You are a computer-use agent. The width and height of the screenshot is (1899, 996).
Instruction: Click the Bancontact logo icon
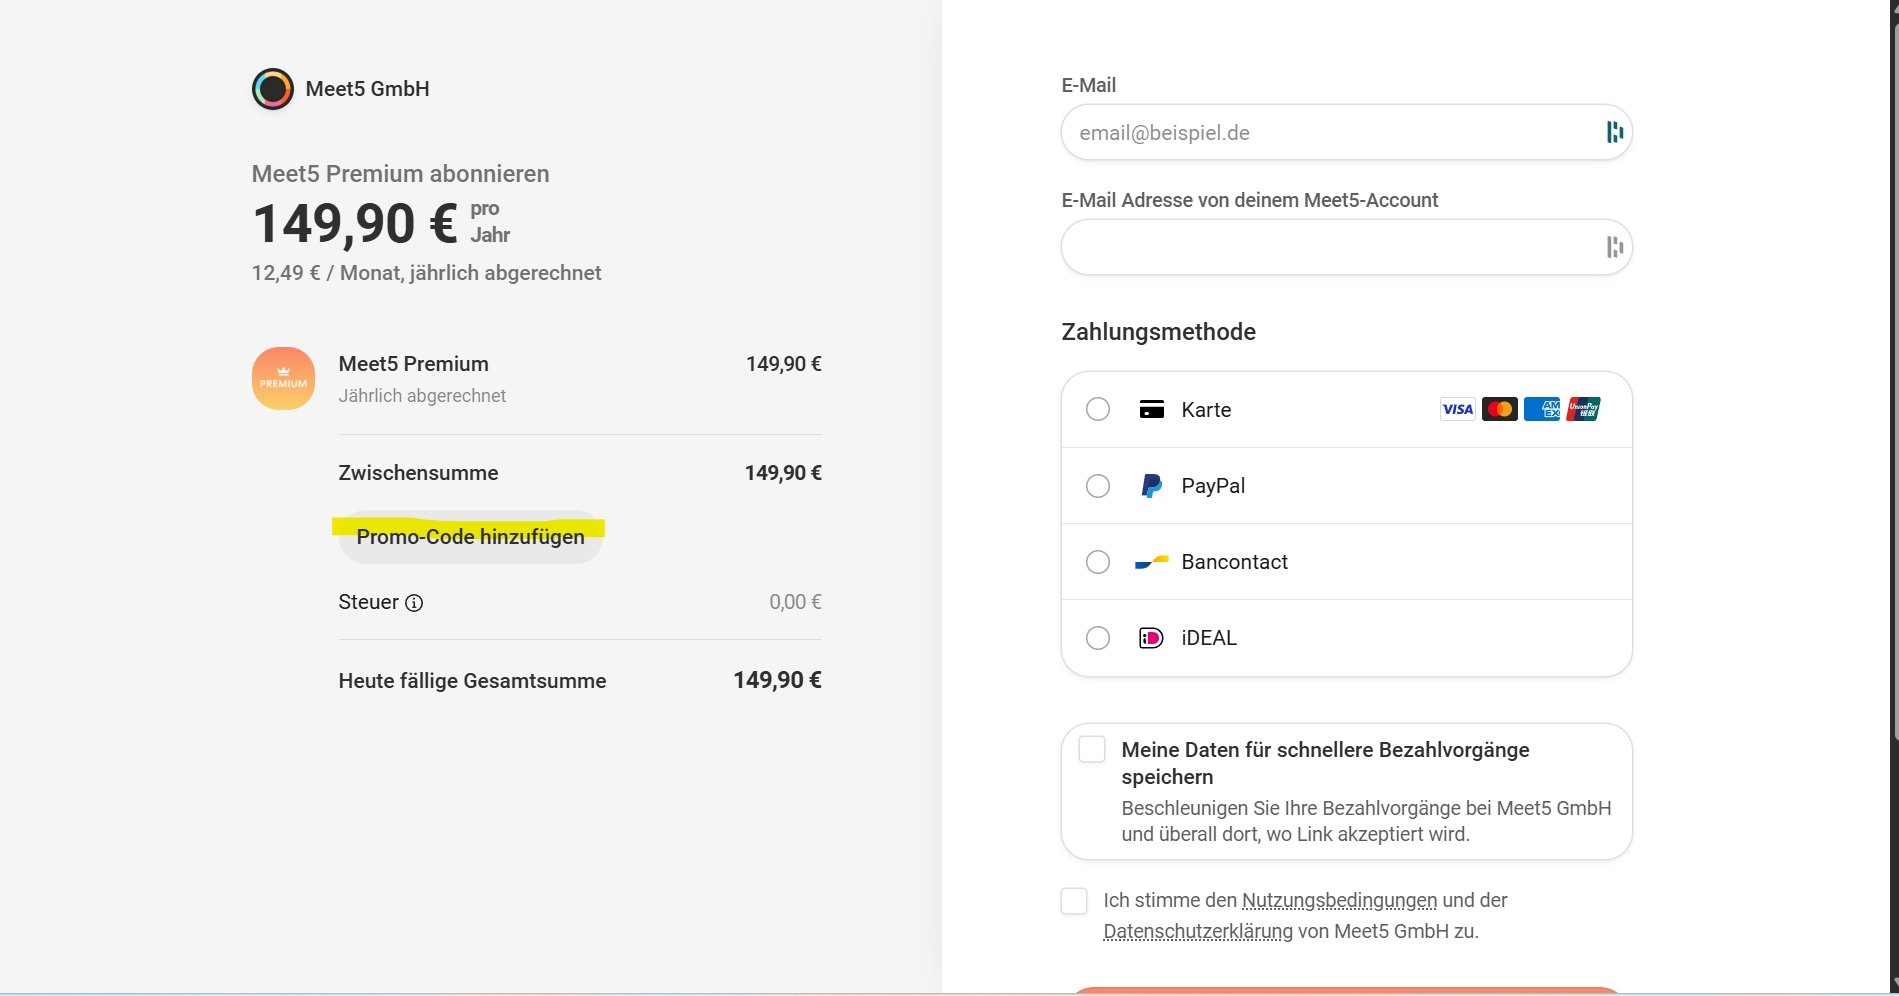pyautogui.click(x=1152, y=562)
